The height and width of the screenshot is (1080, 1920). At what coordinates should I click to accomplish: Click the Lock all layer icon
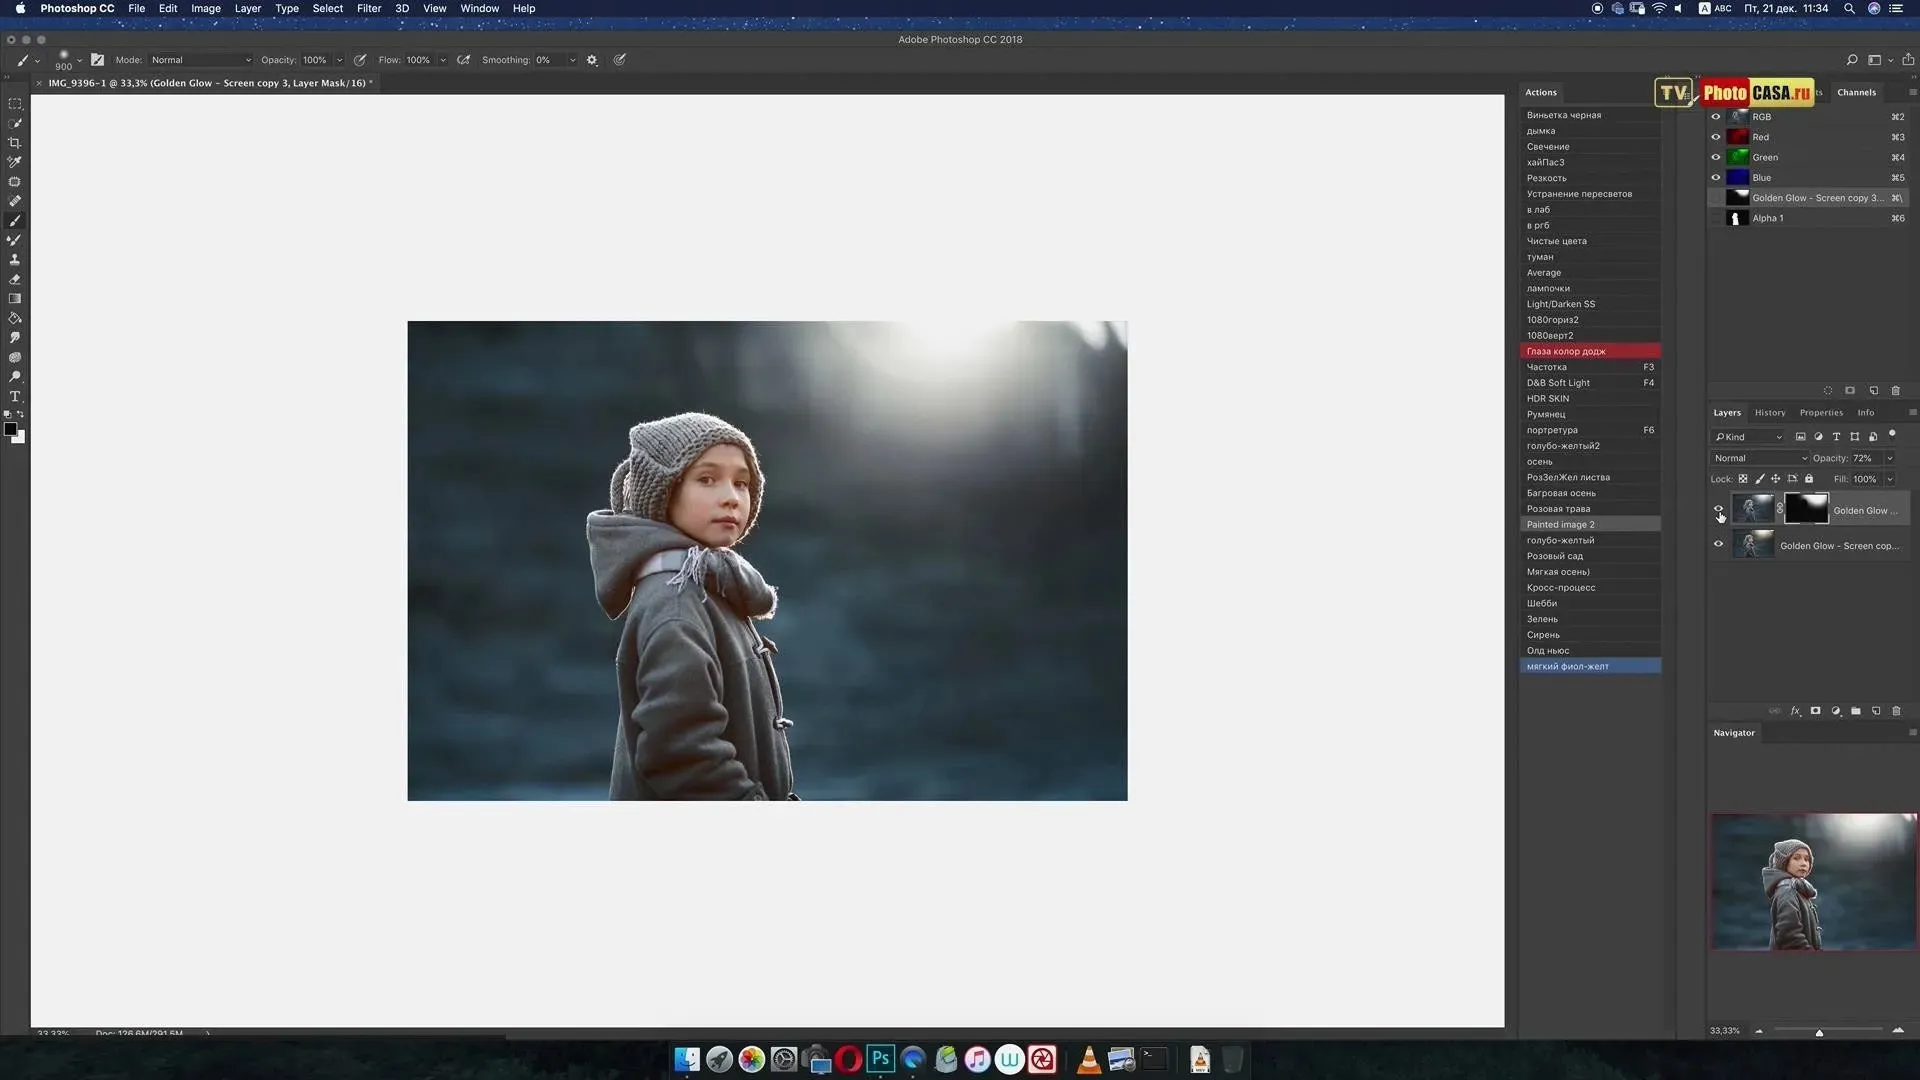coord(1809,479)
